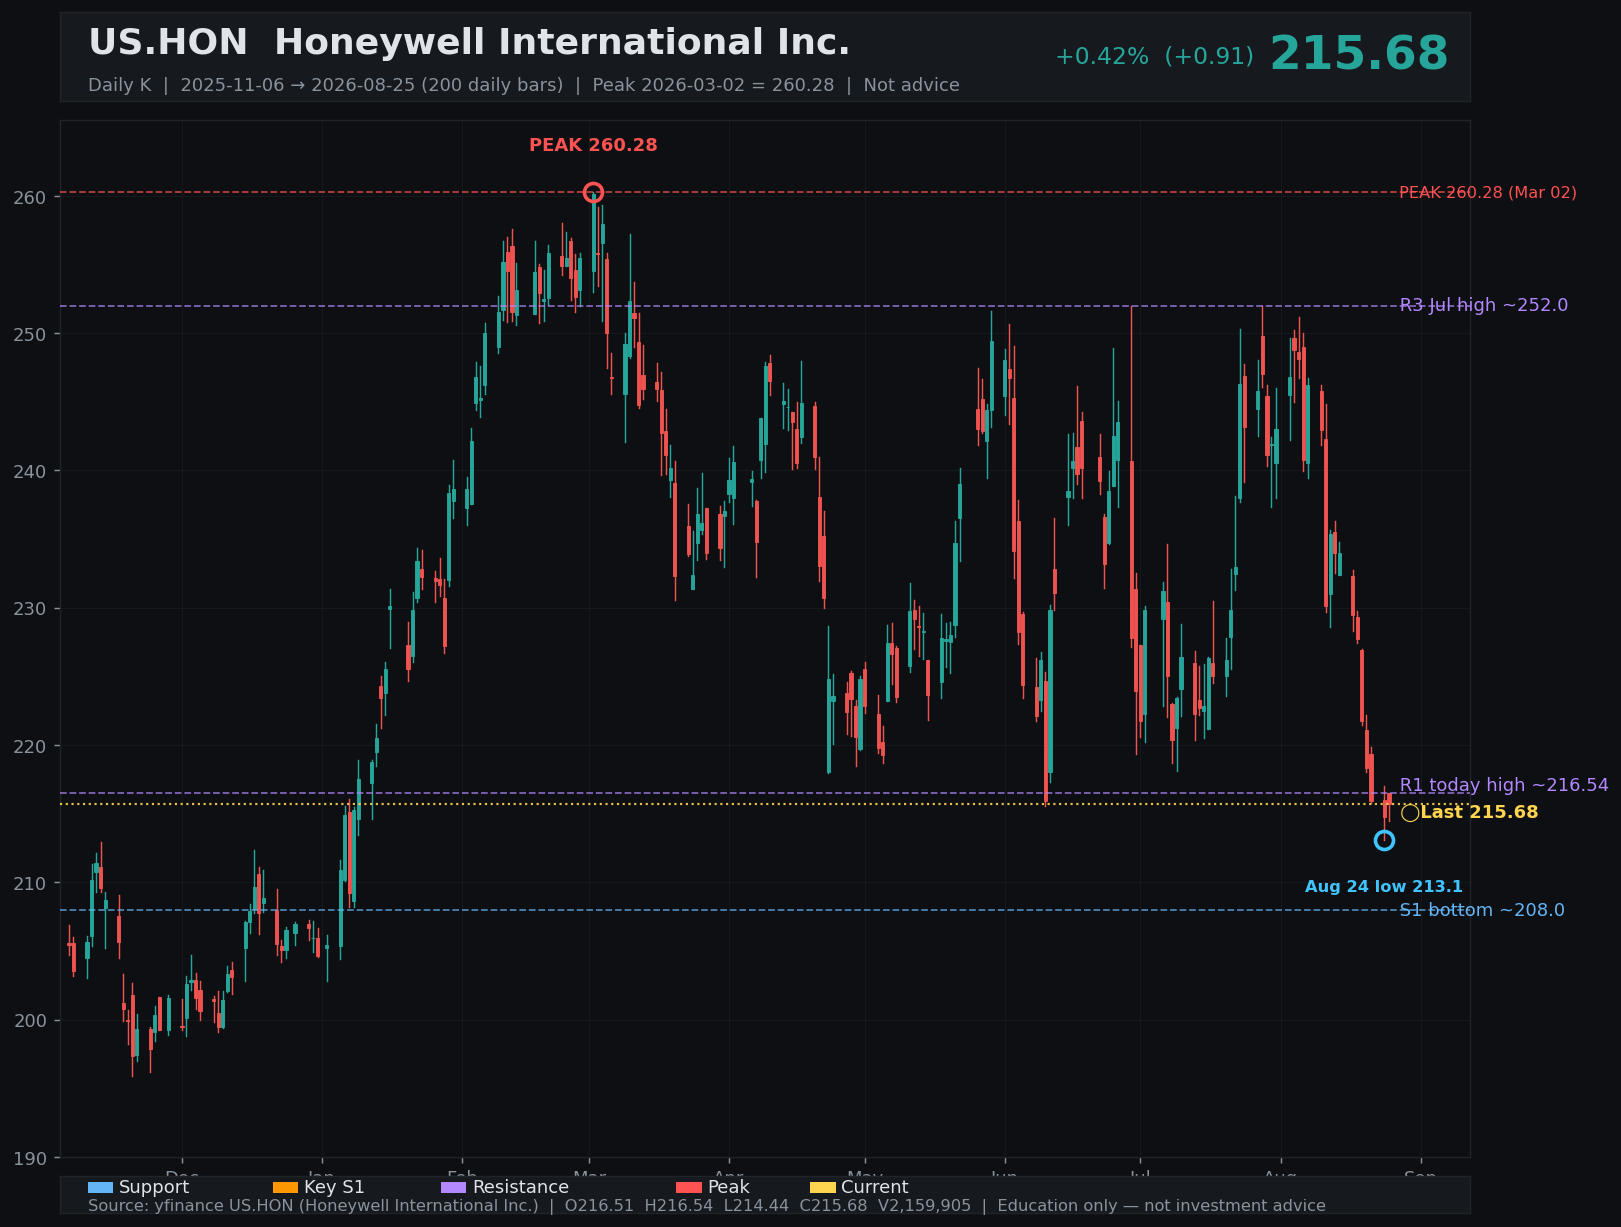Click the 210 y-axis tick label
The image size is (1621, 1227).
30,884
